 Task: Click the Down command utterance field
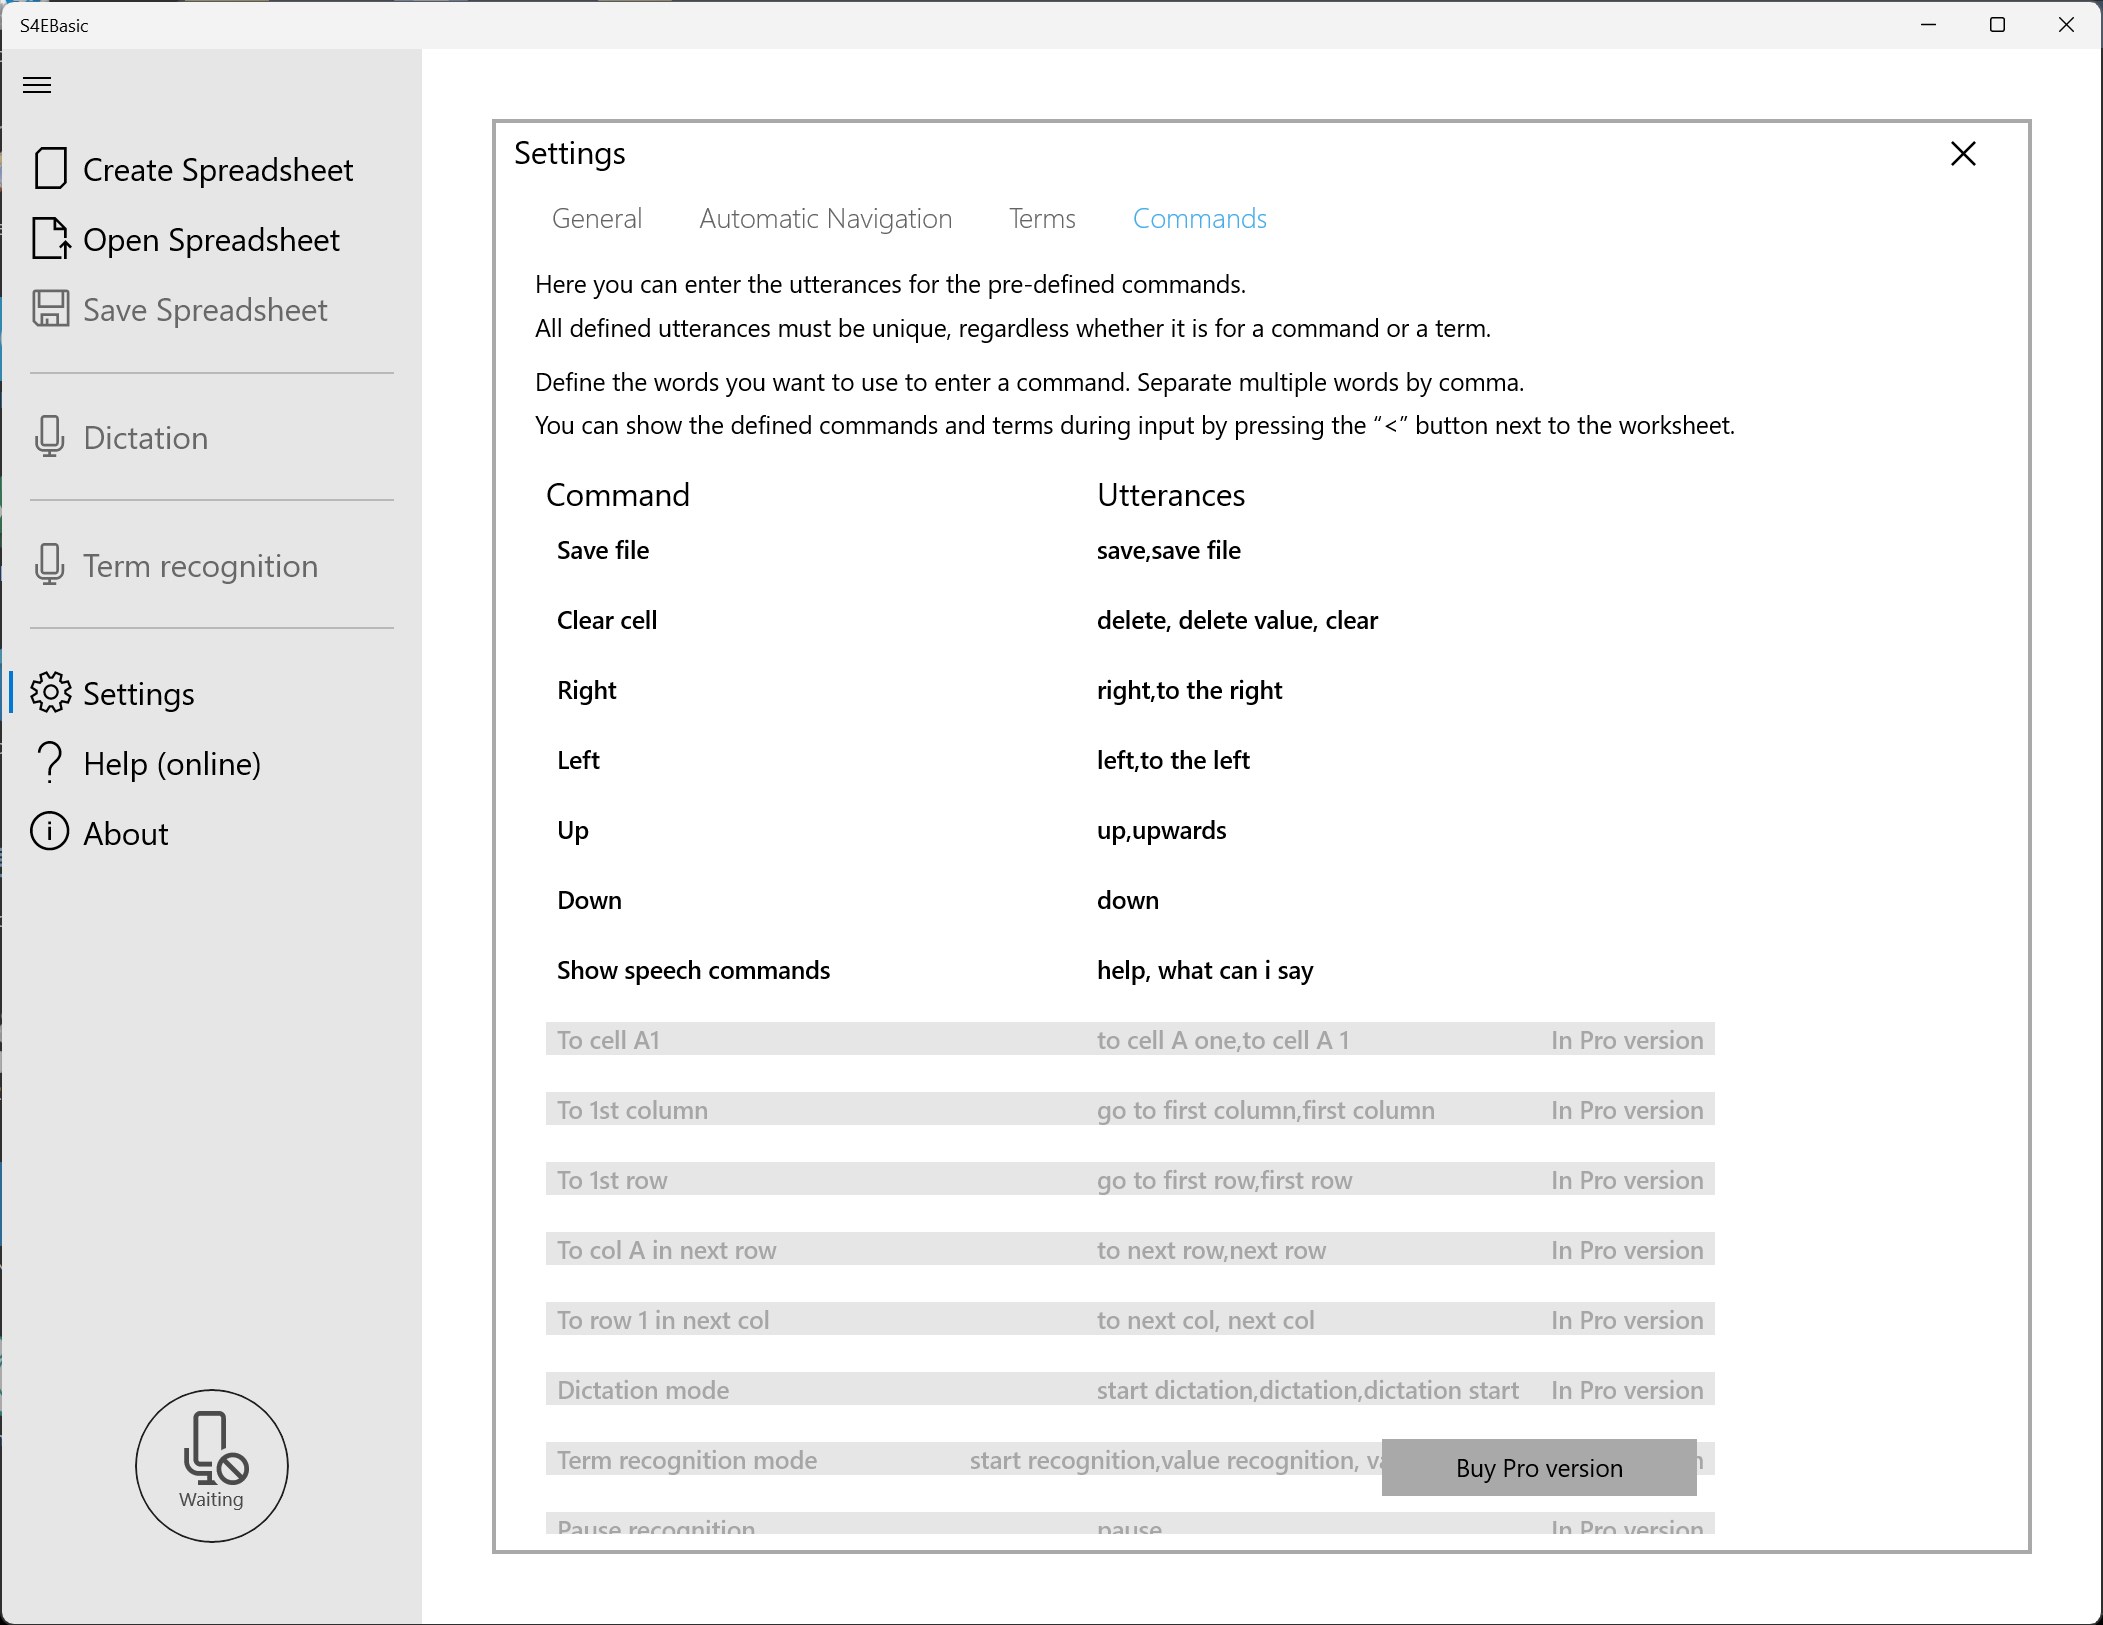[x=1128, y=901]
